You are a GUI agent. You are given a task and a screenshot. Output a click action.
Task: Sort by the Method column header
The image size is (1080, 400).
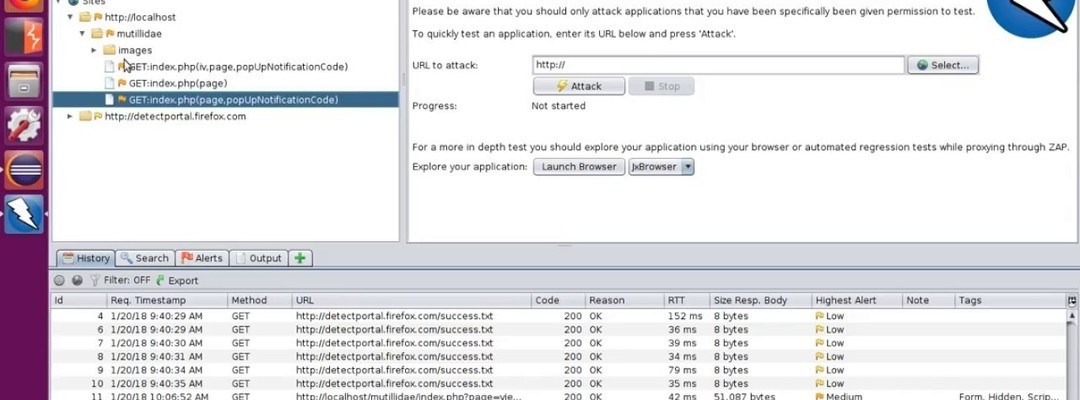coord(260,301)
